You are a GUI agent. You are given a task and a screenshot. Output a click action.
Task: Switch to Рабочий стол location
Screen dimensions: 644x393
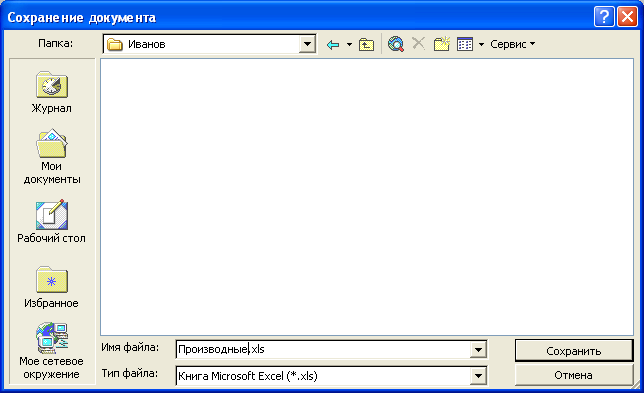coord(51,222)
